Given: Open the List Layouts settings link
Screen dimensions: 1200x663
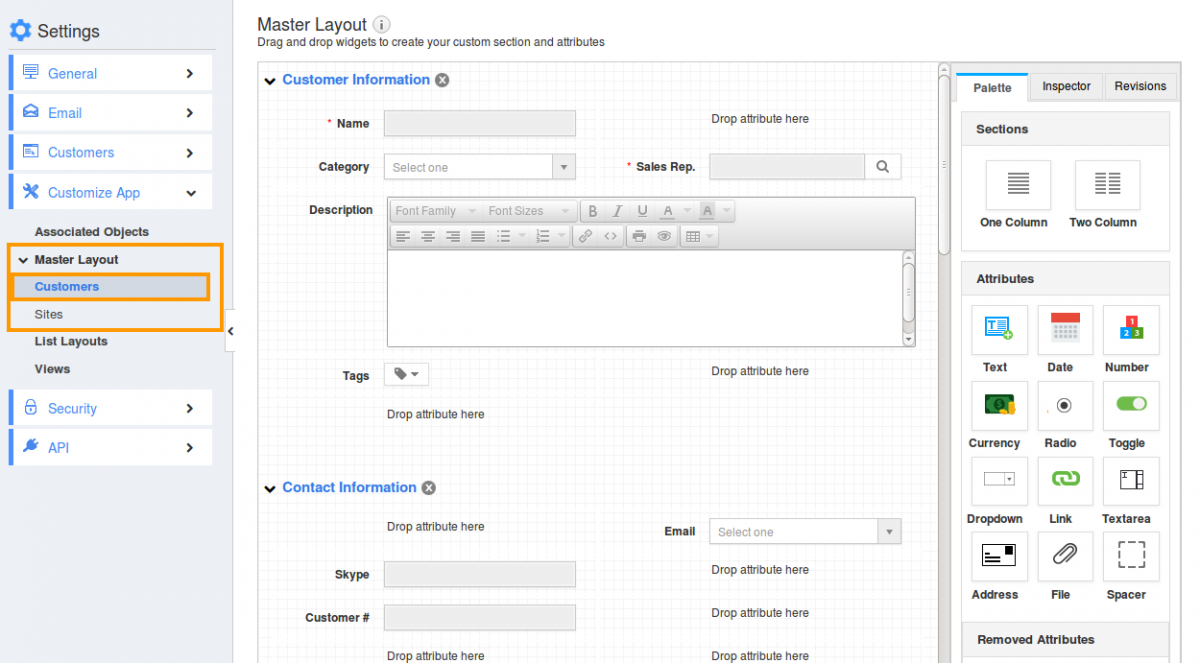Looking at the screenshot, I should 71,342.
